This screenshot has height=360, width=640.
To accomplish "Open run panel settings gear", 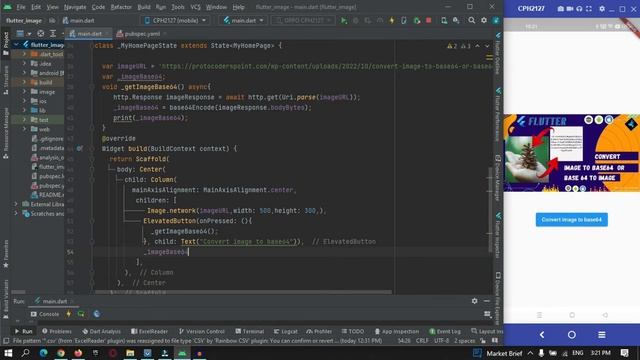I will (x=474, y=301).
